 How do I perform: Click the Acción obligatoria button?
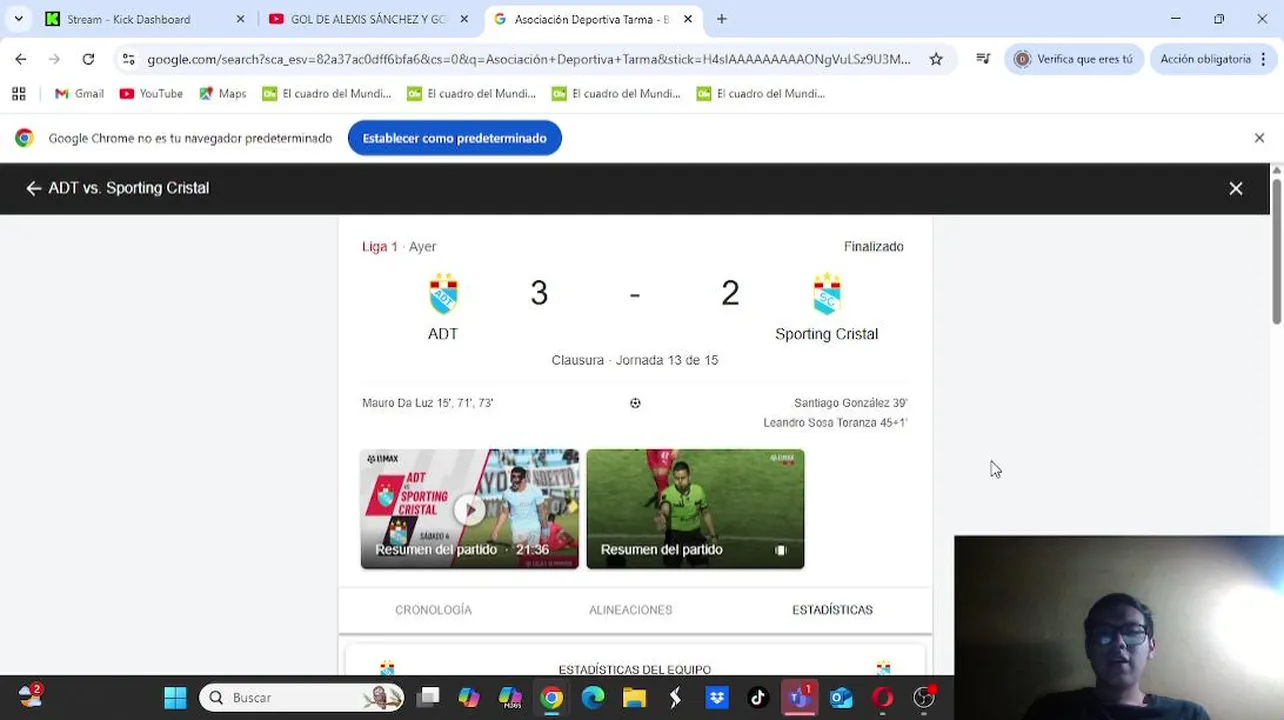coord(1214,59)
